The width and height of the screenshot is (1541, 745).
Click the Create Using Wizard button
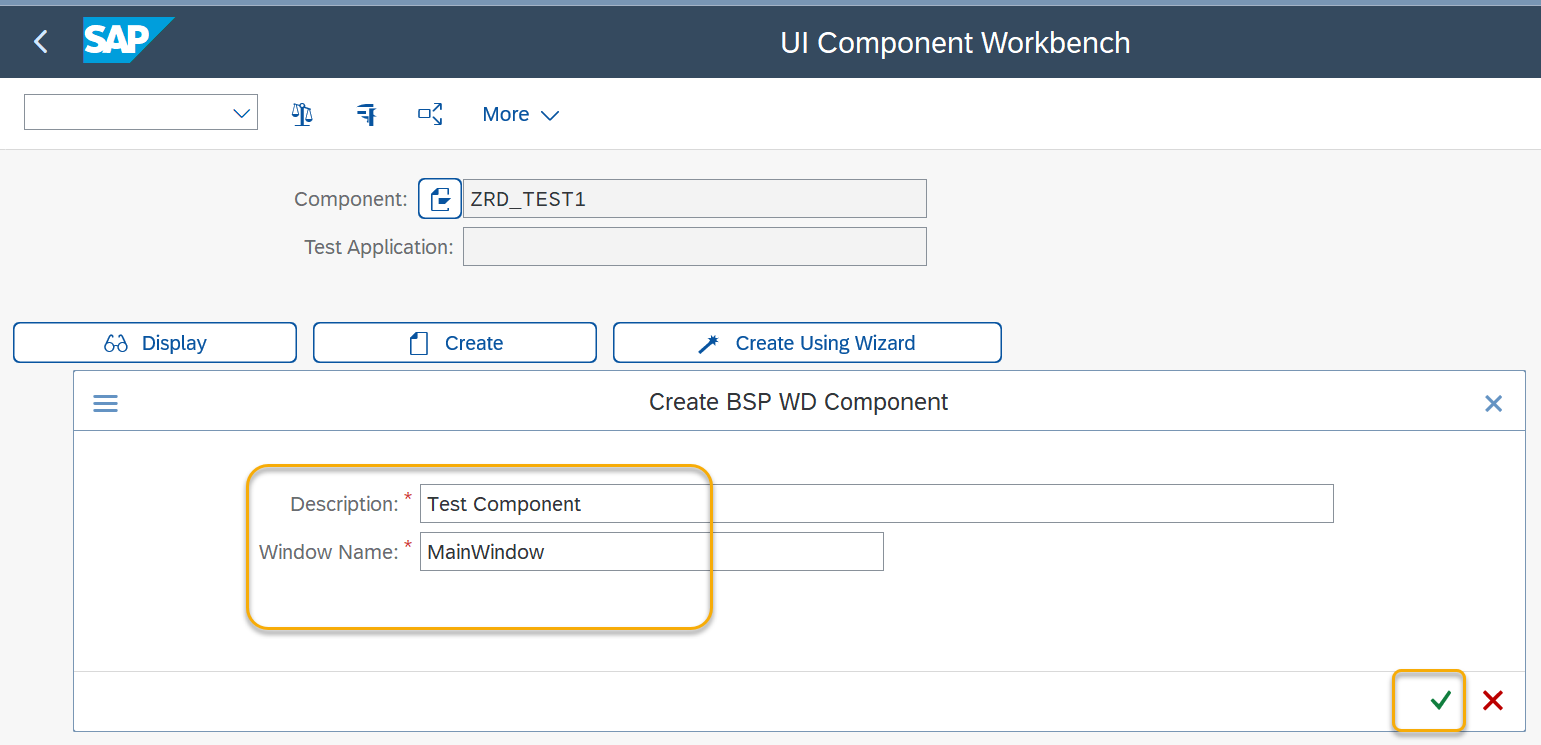tap(806, 342)
